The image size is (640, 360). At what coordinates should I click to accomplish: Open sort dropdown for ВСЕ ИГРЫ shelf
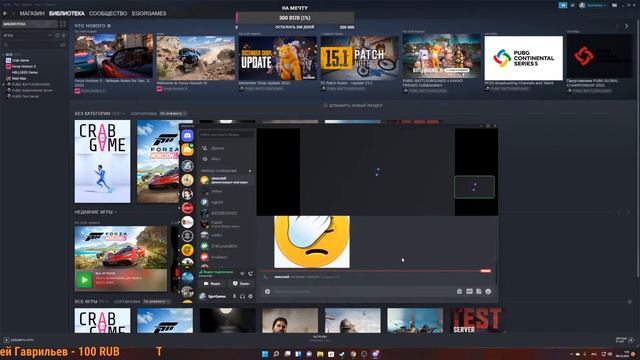pos(156,302)
